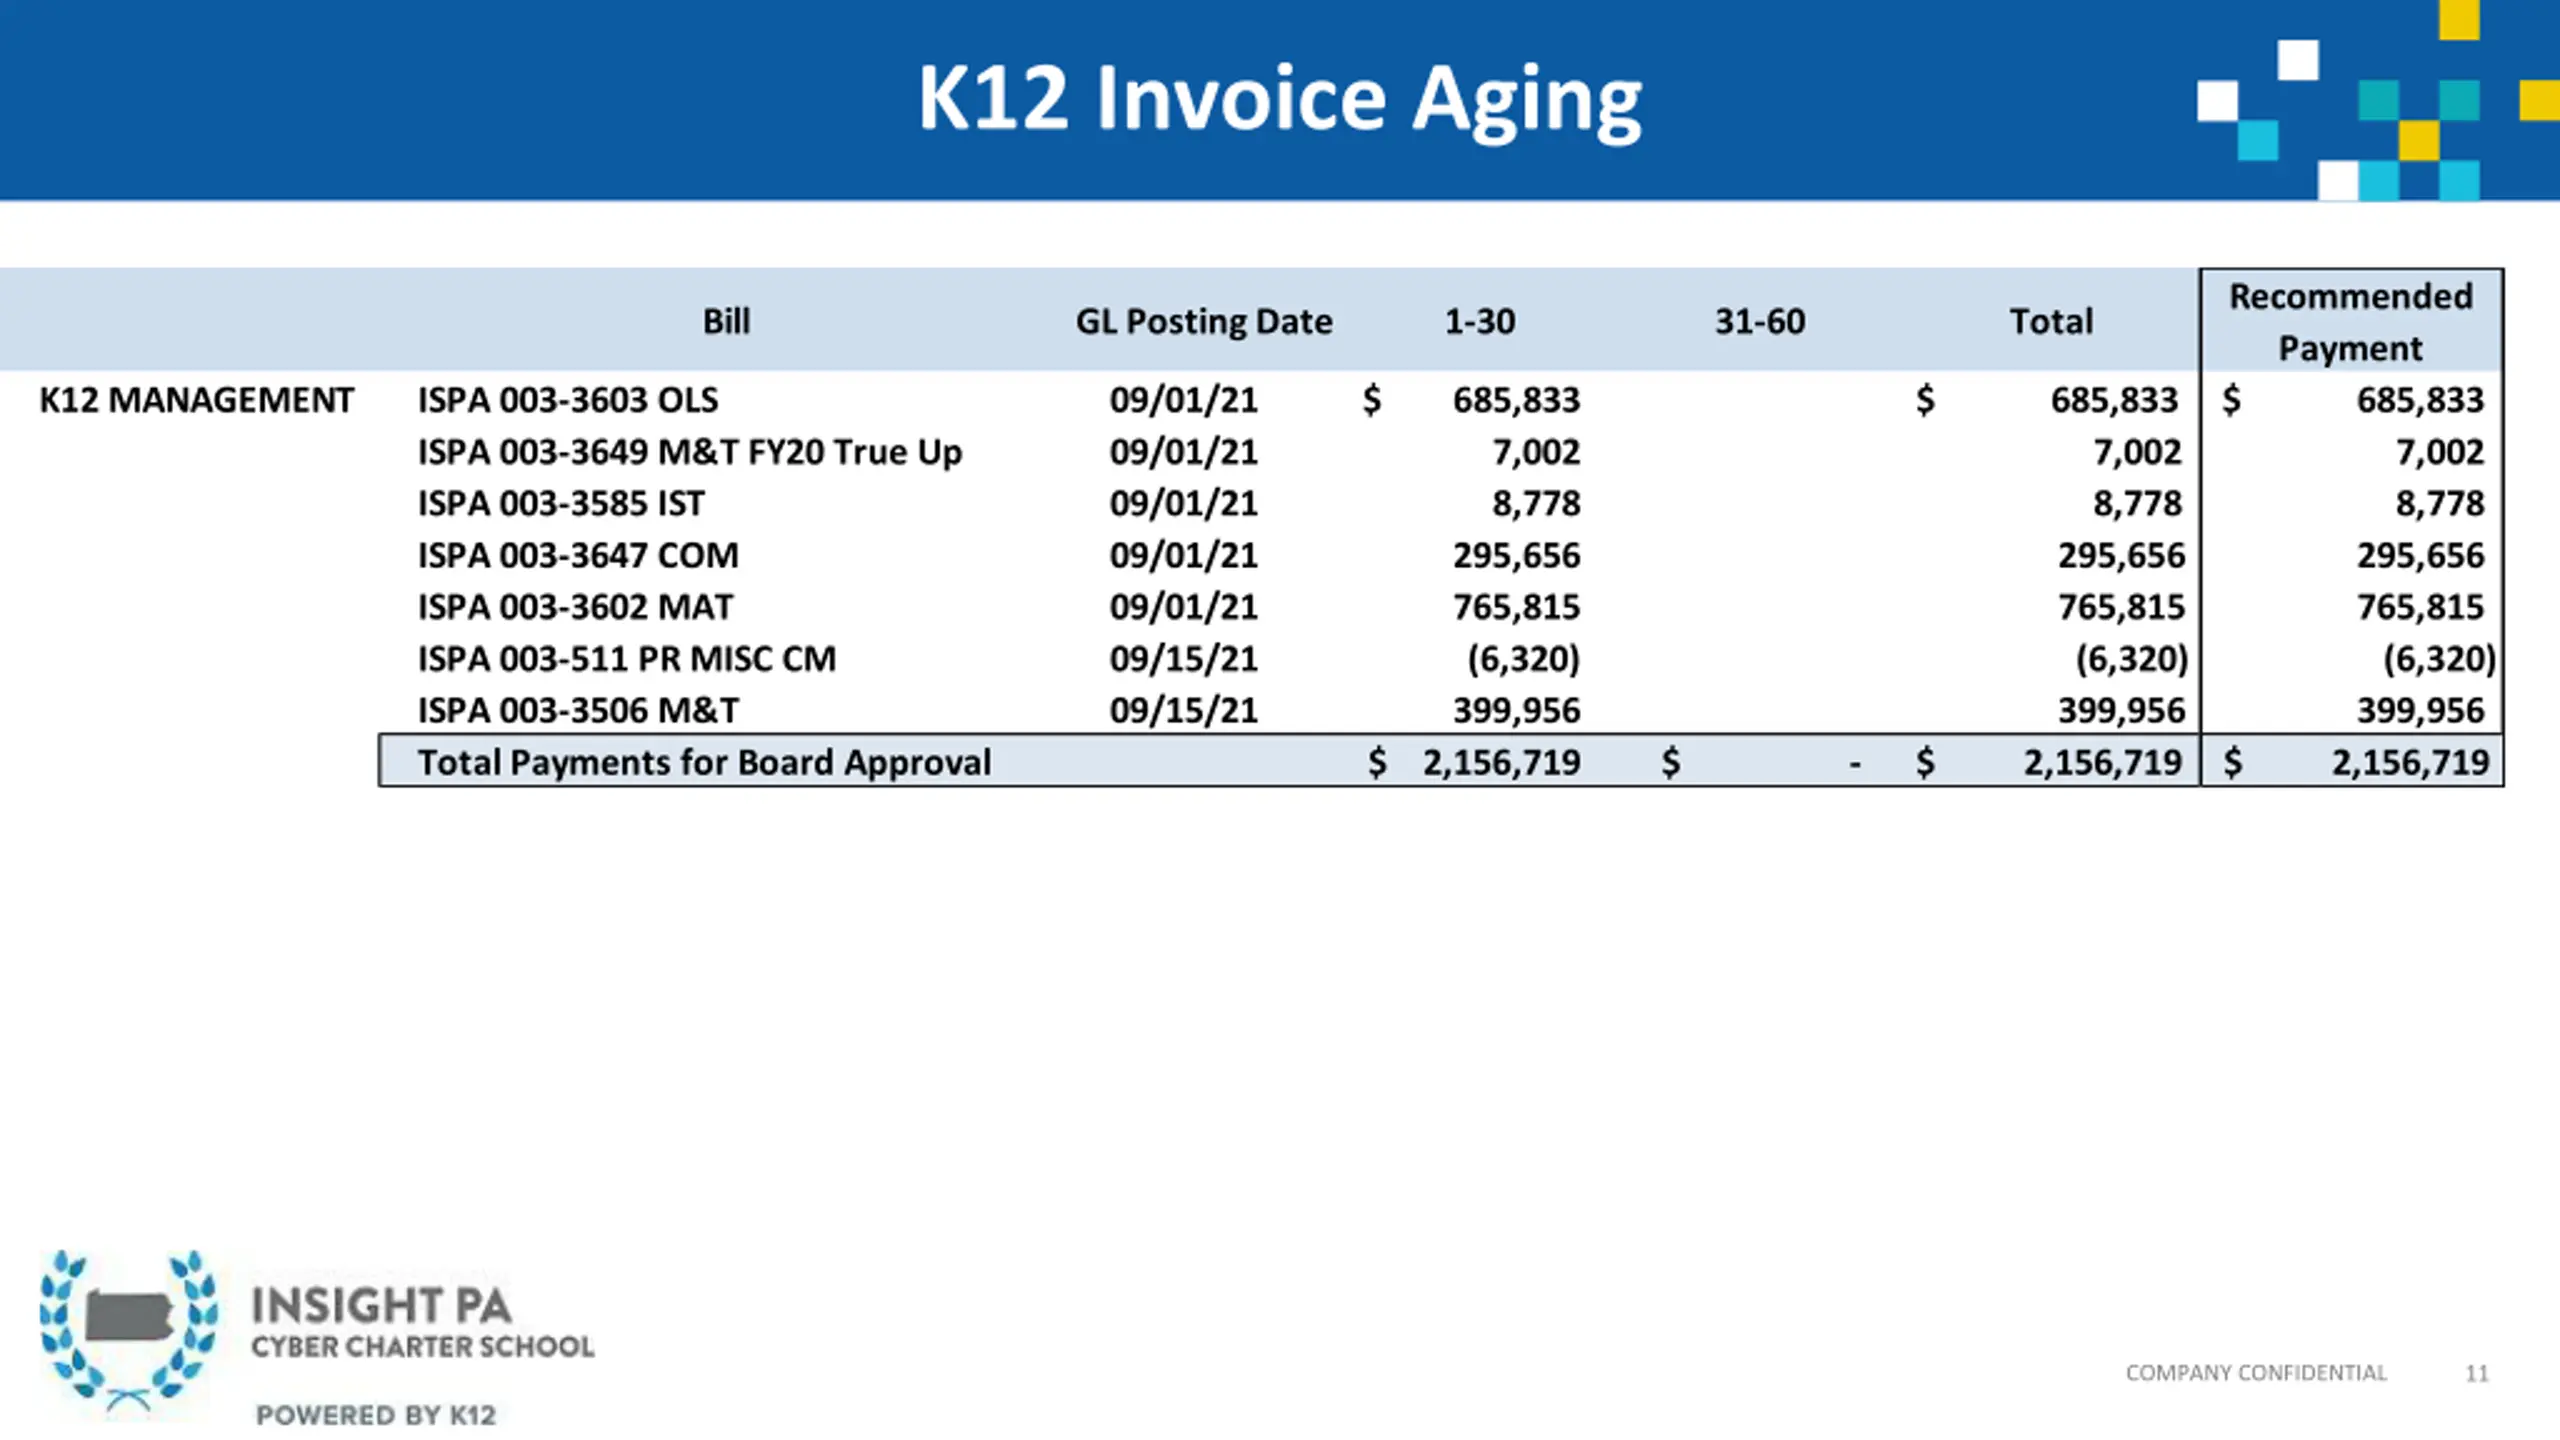
Task: Select bill ISPA 003-3647 COM
Action: (578, 555)
